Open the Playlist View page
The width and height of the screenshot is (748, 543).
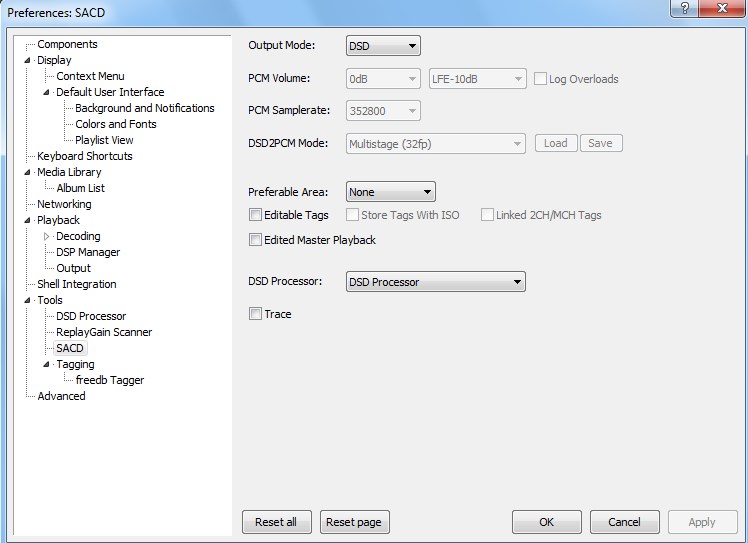coord(104,140)
